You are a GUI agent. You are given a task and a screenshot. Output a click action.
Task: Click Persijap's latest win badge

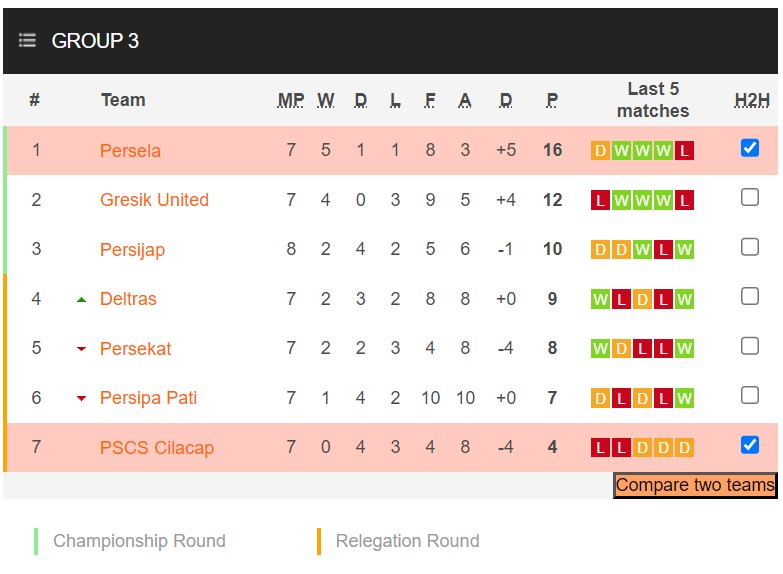684,250
